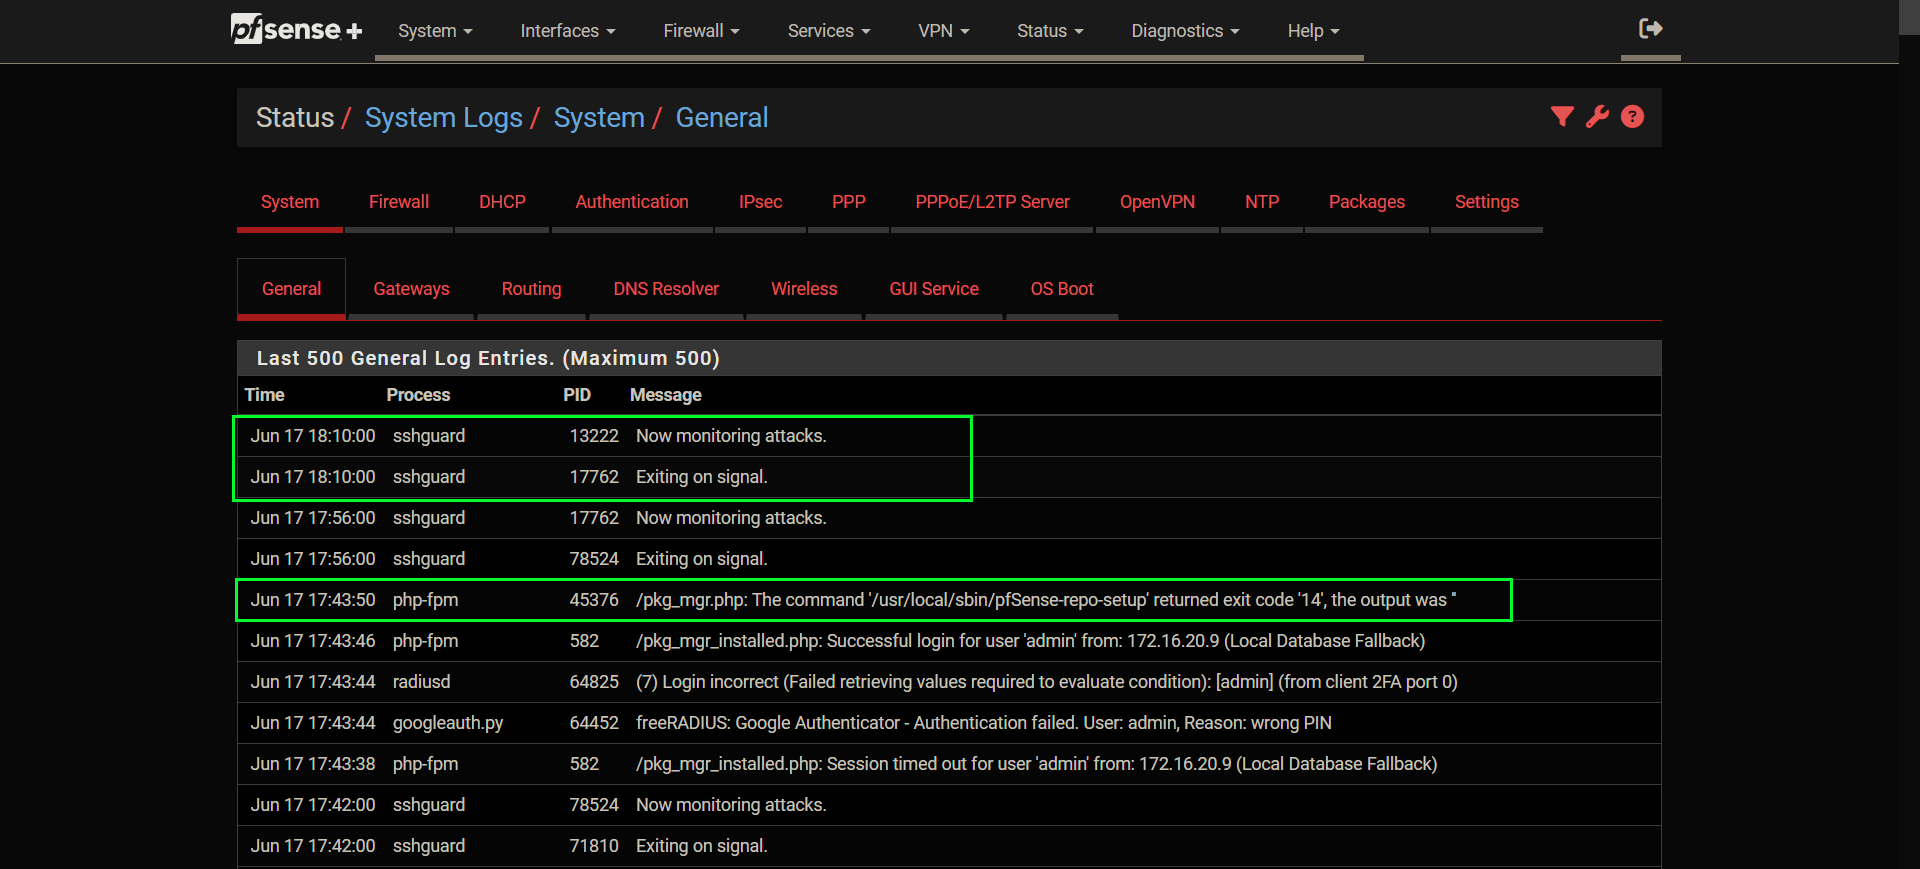Click the Message column header
Image resolution: width=1920 pixels, height=869 pixels.
666,395
